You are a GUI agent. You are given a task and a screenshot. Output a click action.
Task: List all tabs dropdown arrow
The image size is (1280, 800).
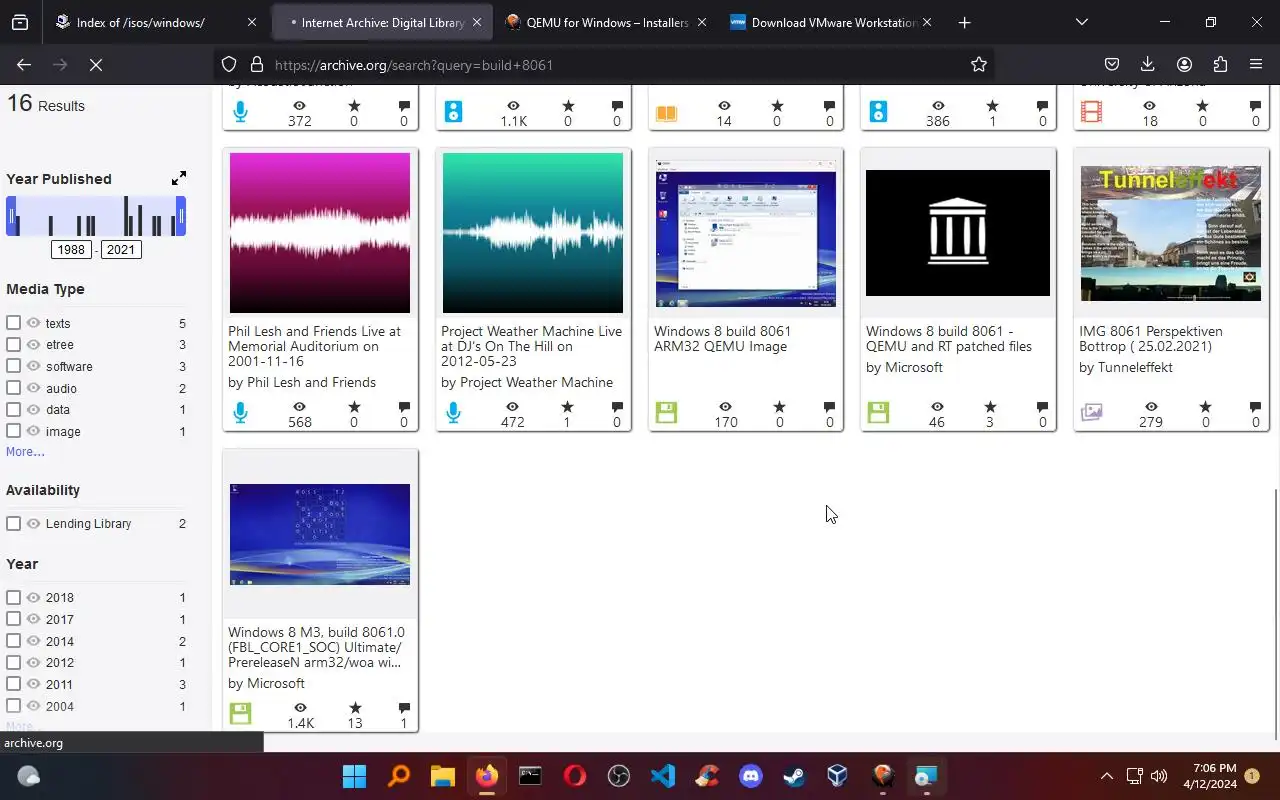(1081, 22)
